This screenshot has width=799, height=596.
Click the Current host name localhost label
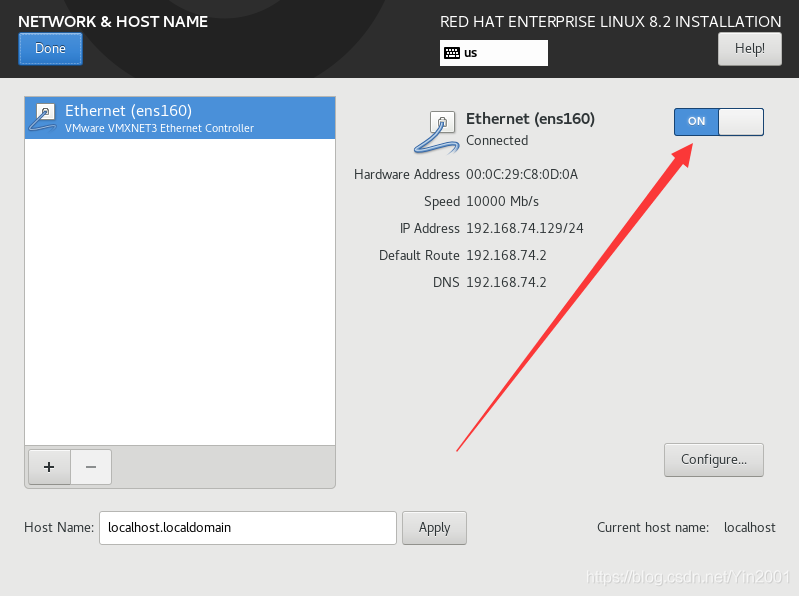[x=750, y=527]
